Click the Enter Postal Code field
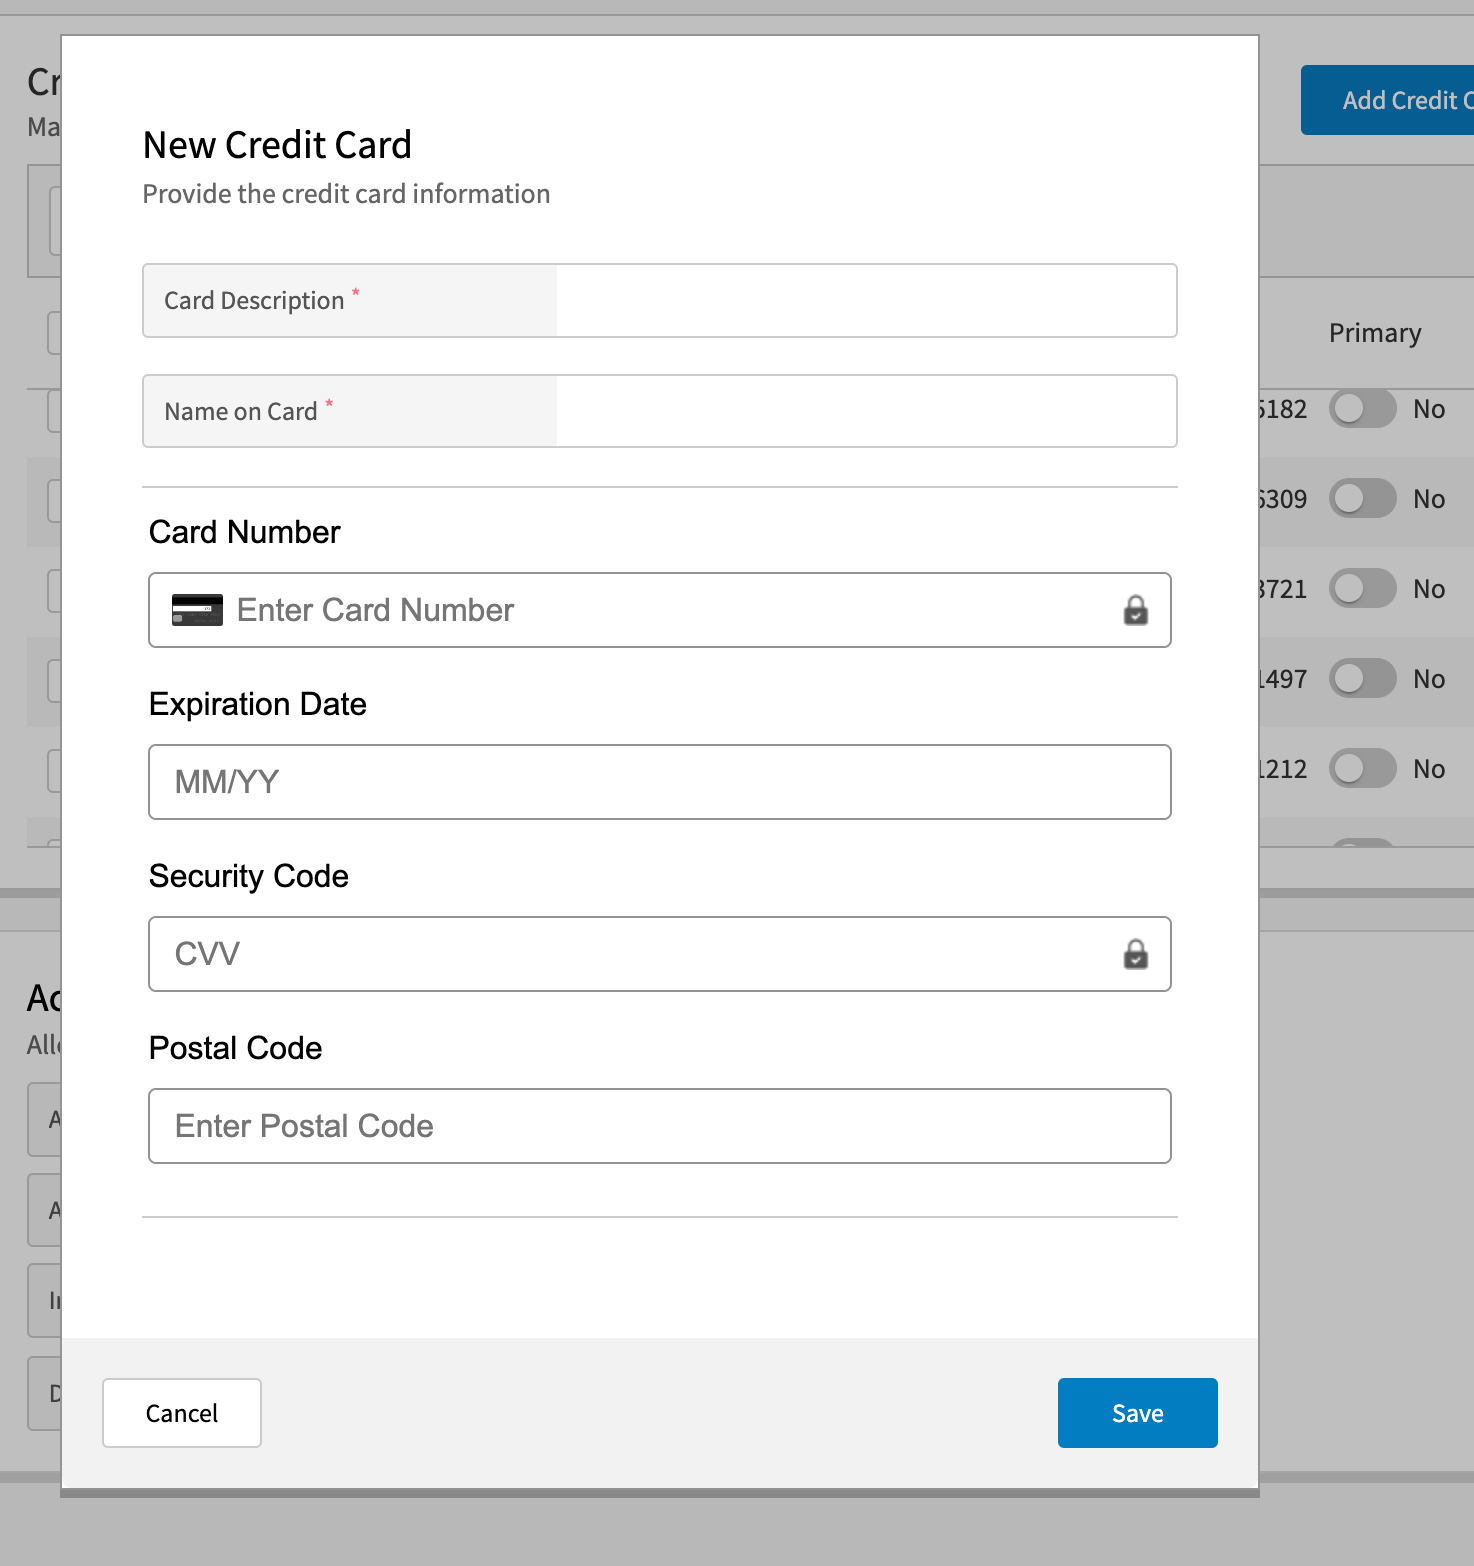Screen dimensions: 1474x1566 [660, 1126]
